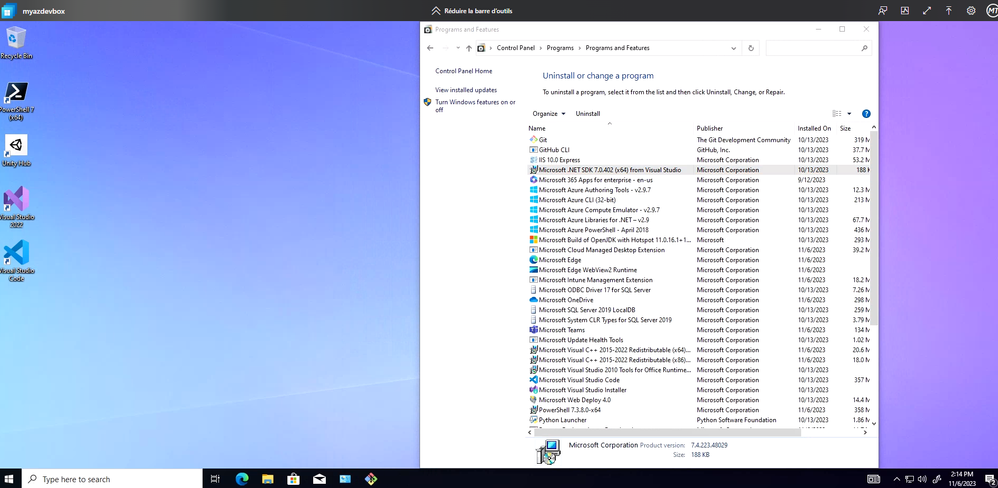The image size is (998, 488).
Task: Click the search magnifier in Programs window
Action: [x=864, y=48]
